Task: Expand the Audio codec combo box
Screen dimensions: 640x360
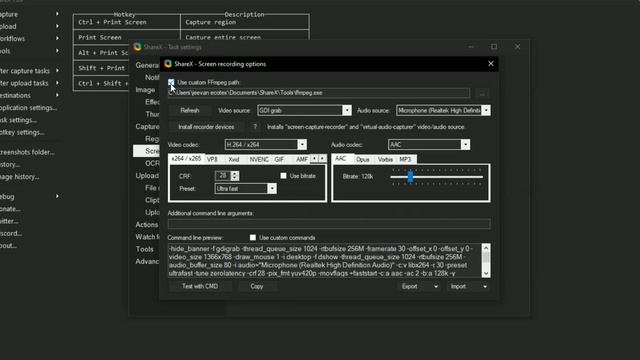Action: point(465,144)
